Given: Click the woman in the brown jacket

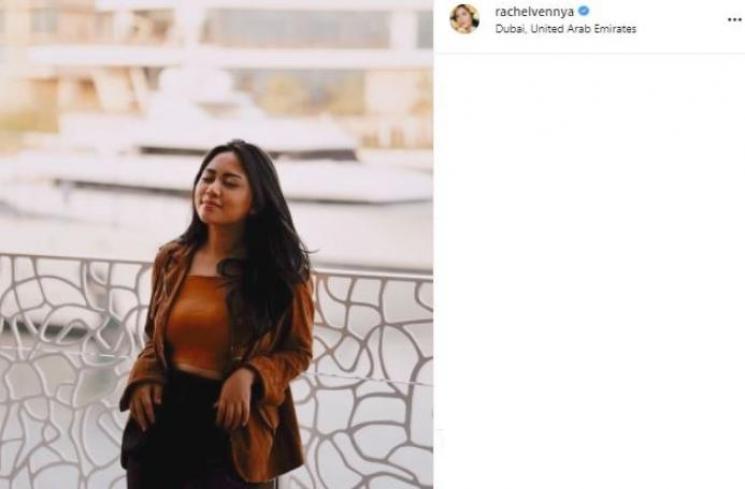Looking at the screenshot, I should click(x=219, y=314).
